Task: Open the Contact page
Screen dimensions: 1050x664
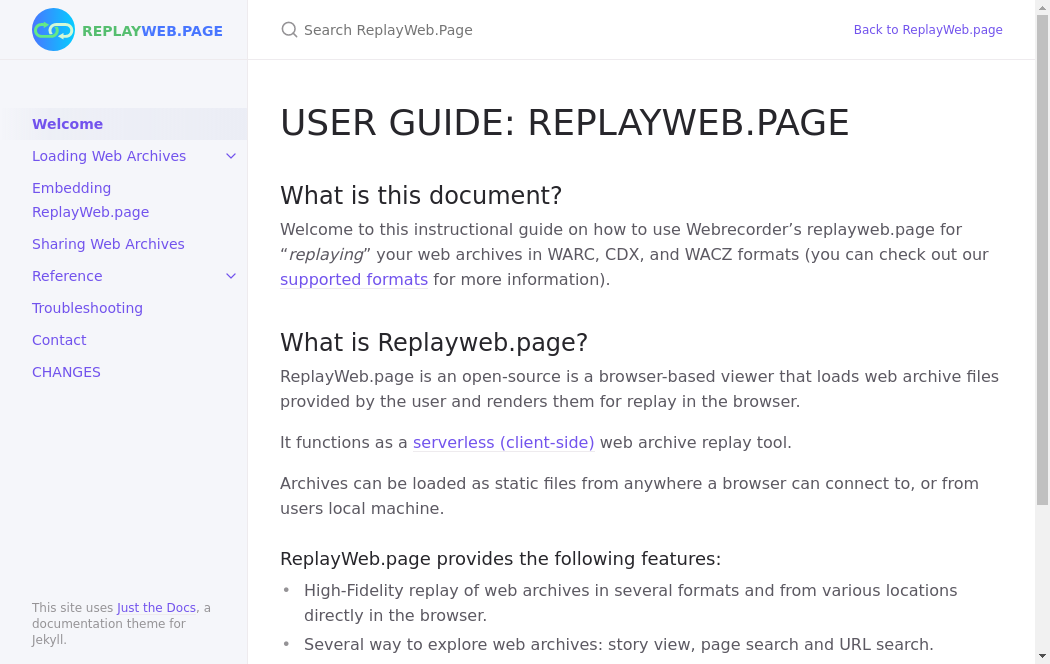Action: click(x=59, y=340)
